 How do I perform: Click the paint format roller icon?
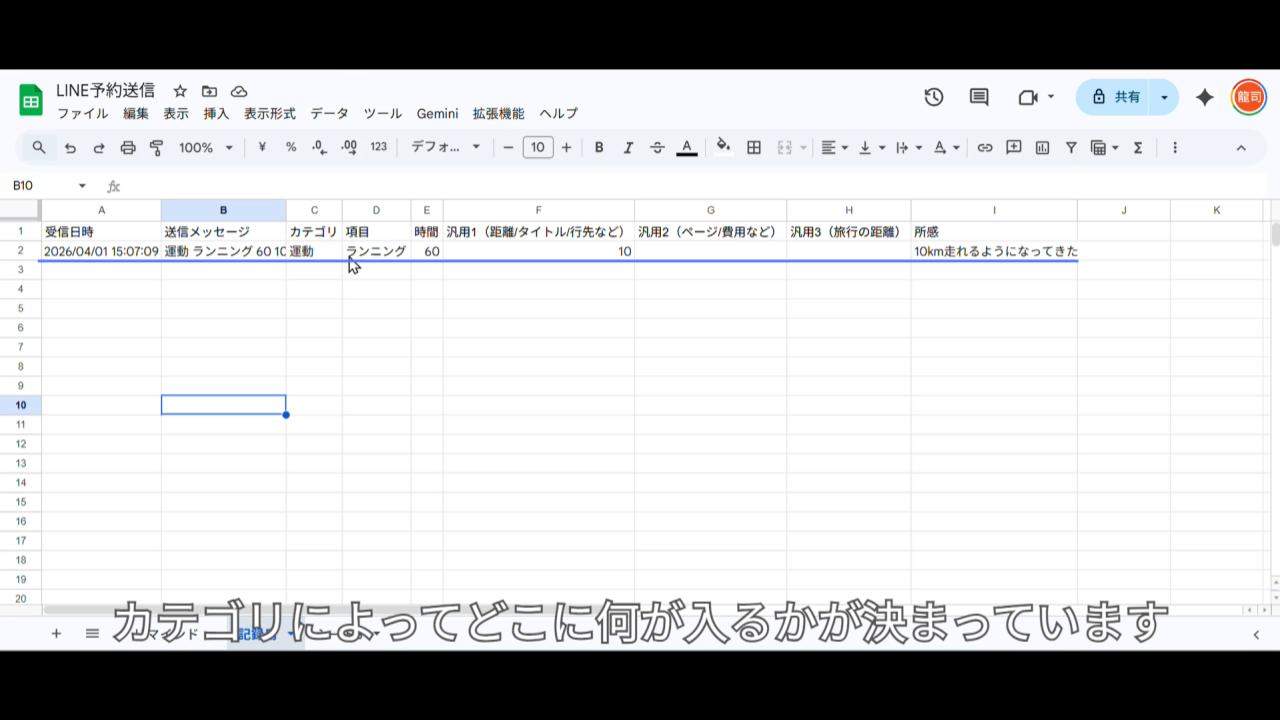tap(157, 148)
